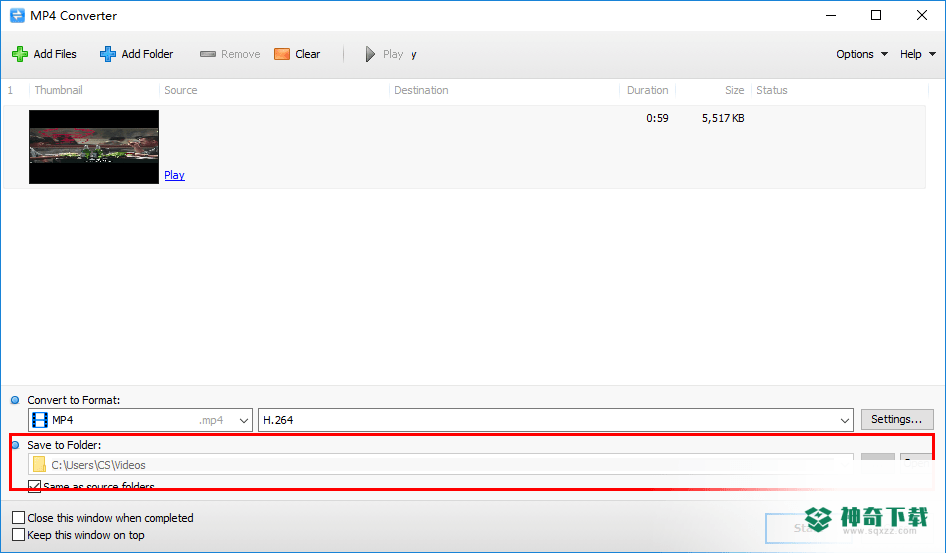The height and width of the screenshot is (553, 946).
Task: Sort by the Duration column header
Action: tap(647, 90)
